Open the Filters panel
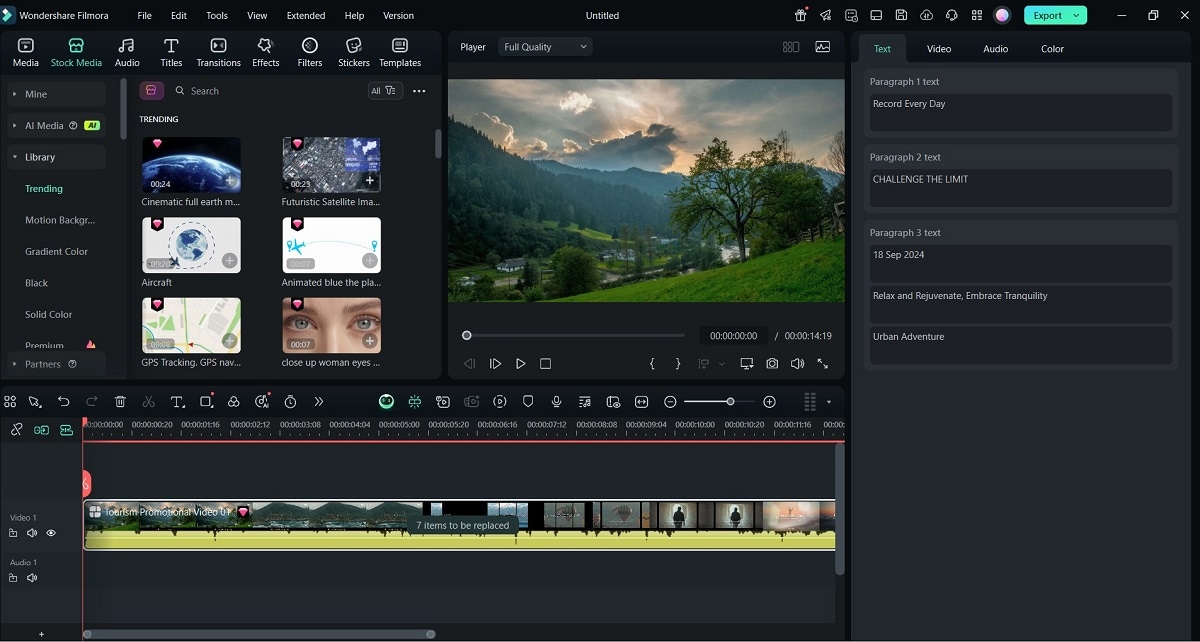This screenshot has width=1200, height=642. click(310, 52)
